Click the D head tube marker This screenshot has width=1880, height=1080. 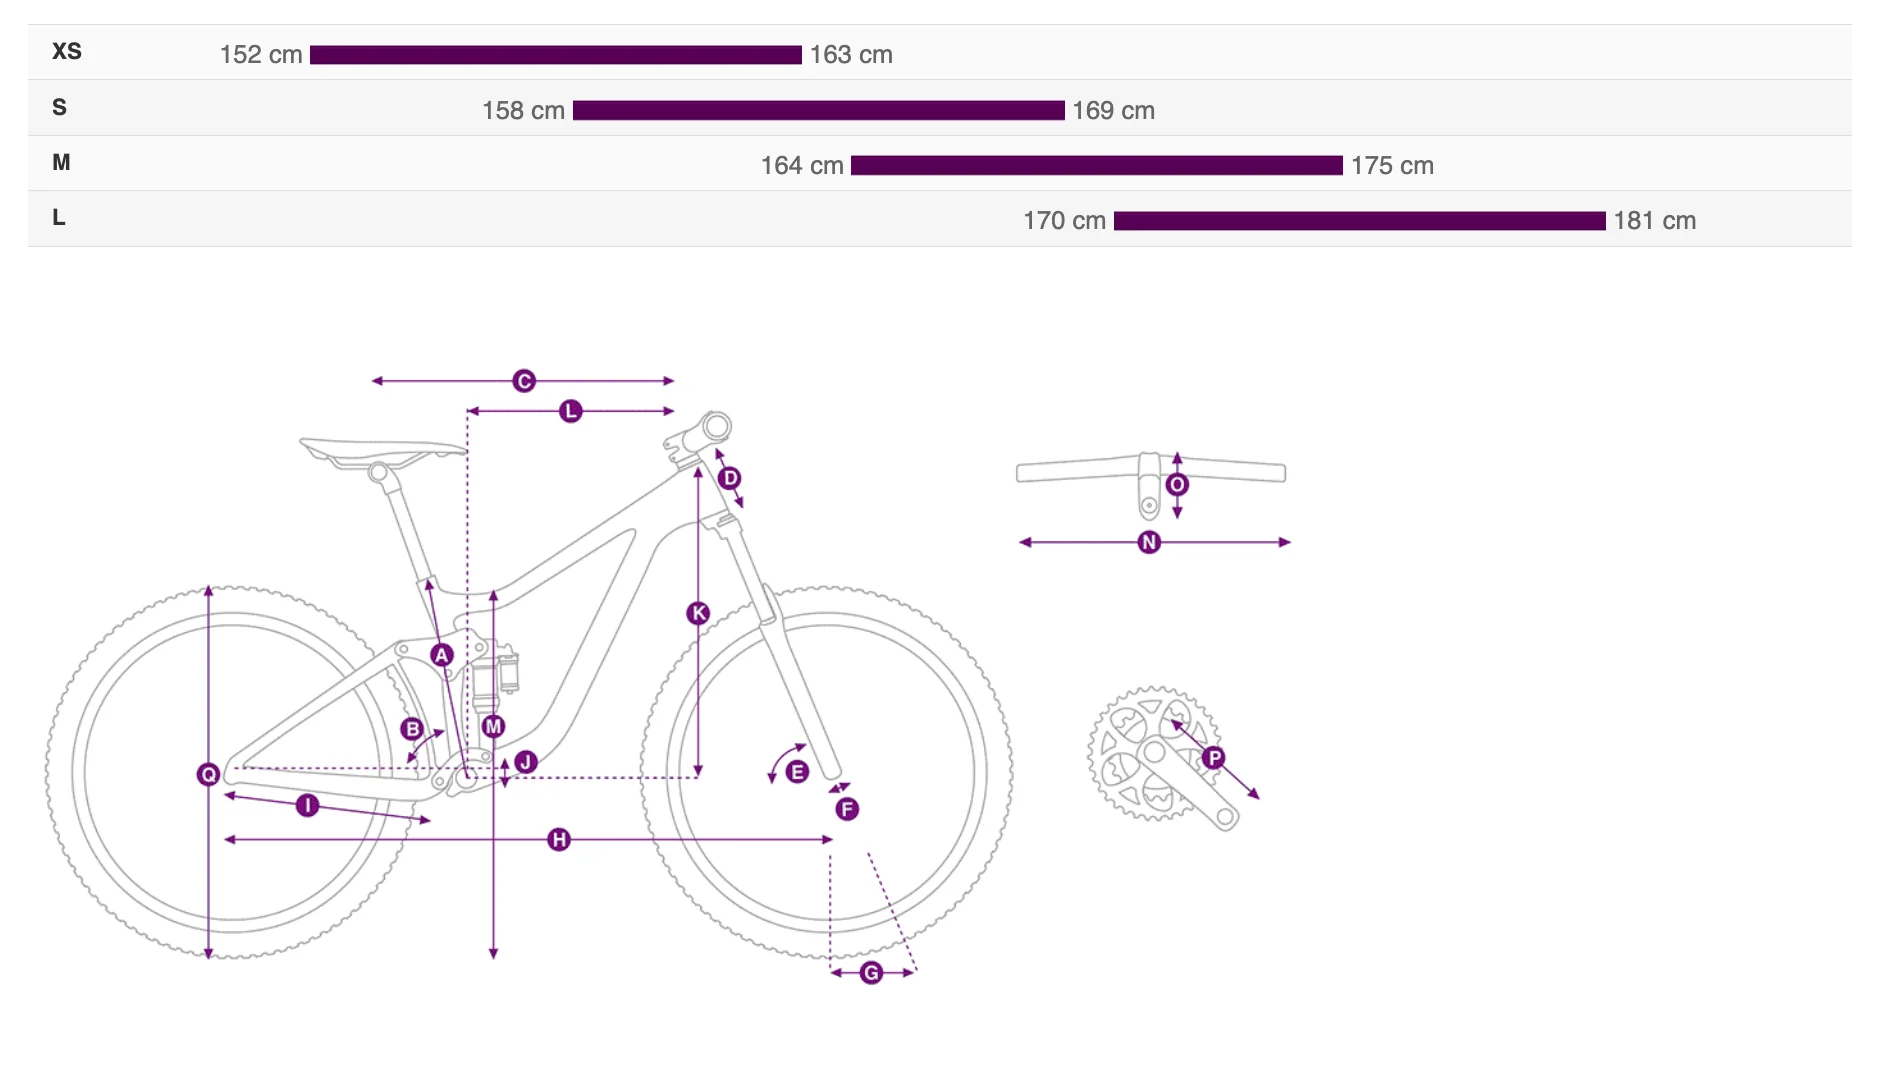point(730,478)
